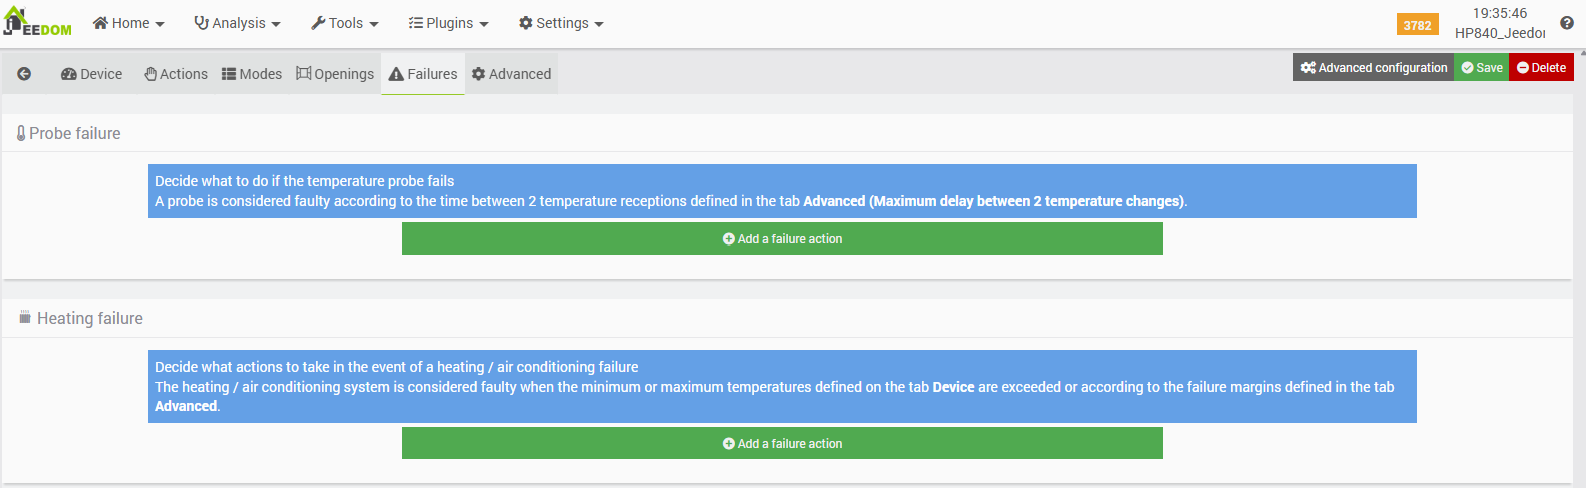Image resolution: width=1586 pixels, height=488 pixels.
Task: Open the Home dropdown menu
Action: click(x=128, y=23)
